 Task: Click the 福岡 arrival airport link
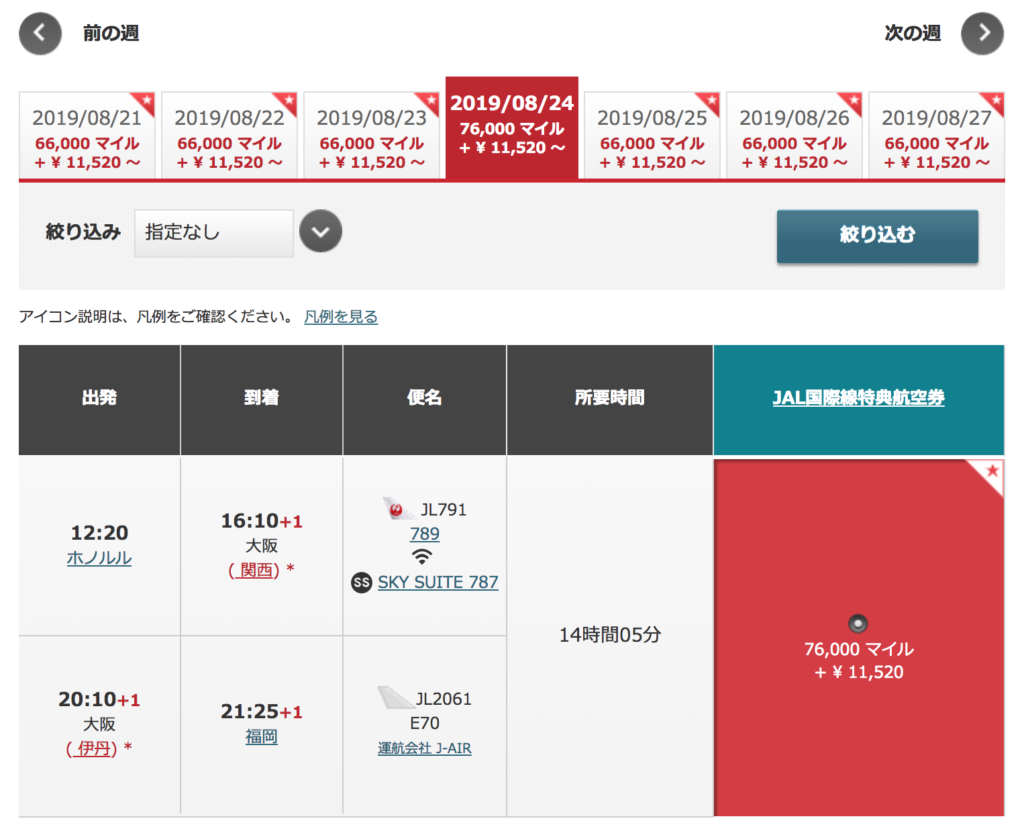261,737
